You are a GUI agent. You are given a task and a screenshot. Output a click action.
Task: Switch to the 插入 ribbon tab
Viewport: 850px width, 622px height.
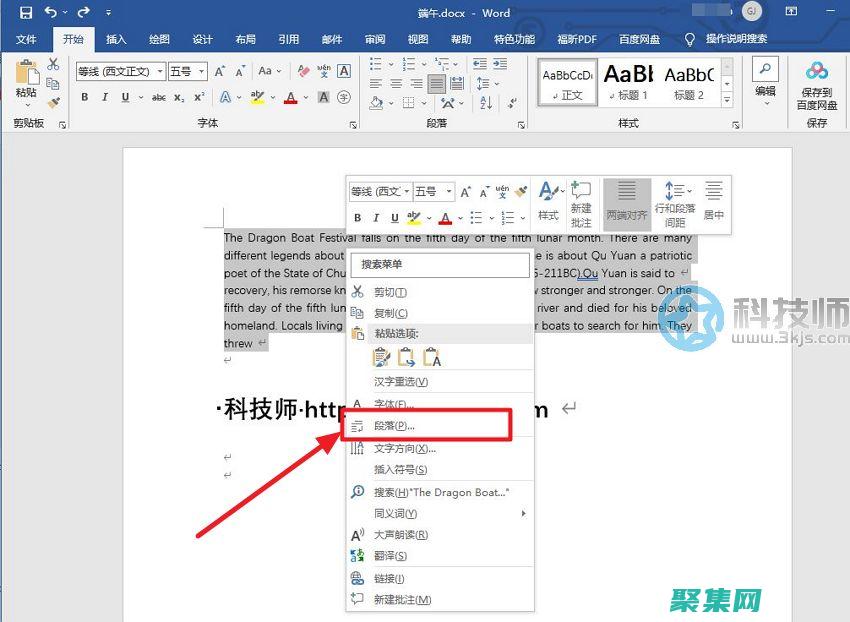pyautogui.click(x=115, y=39)
